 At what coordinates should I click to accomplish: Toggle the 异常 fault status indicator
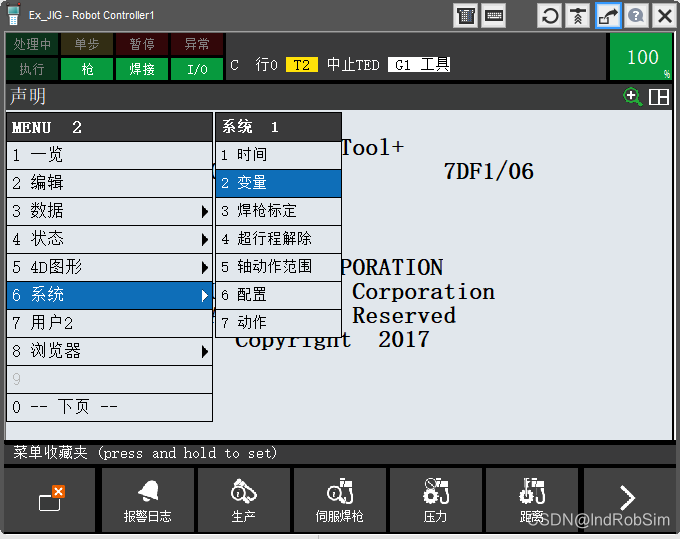197,44
